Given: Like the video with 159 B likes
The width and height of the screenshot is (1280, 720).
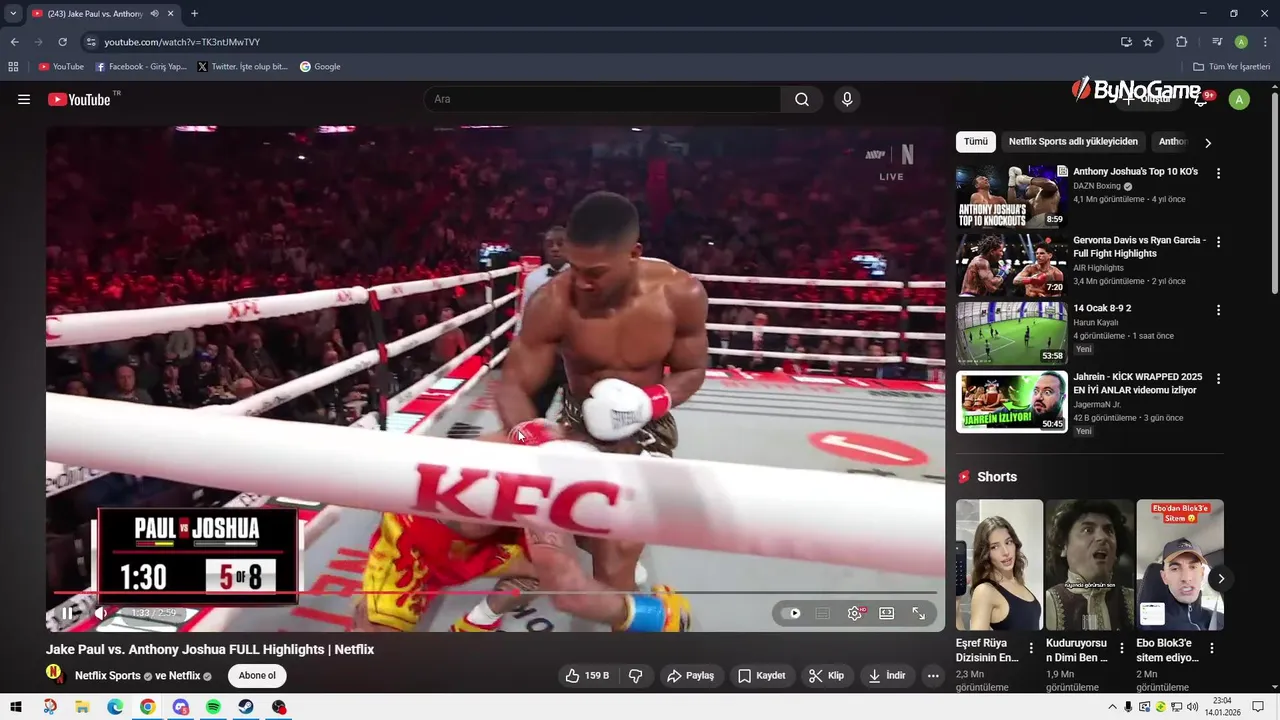Looking at the screenshot, I should click(x=587, y=676).
